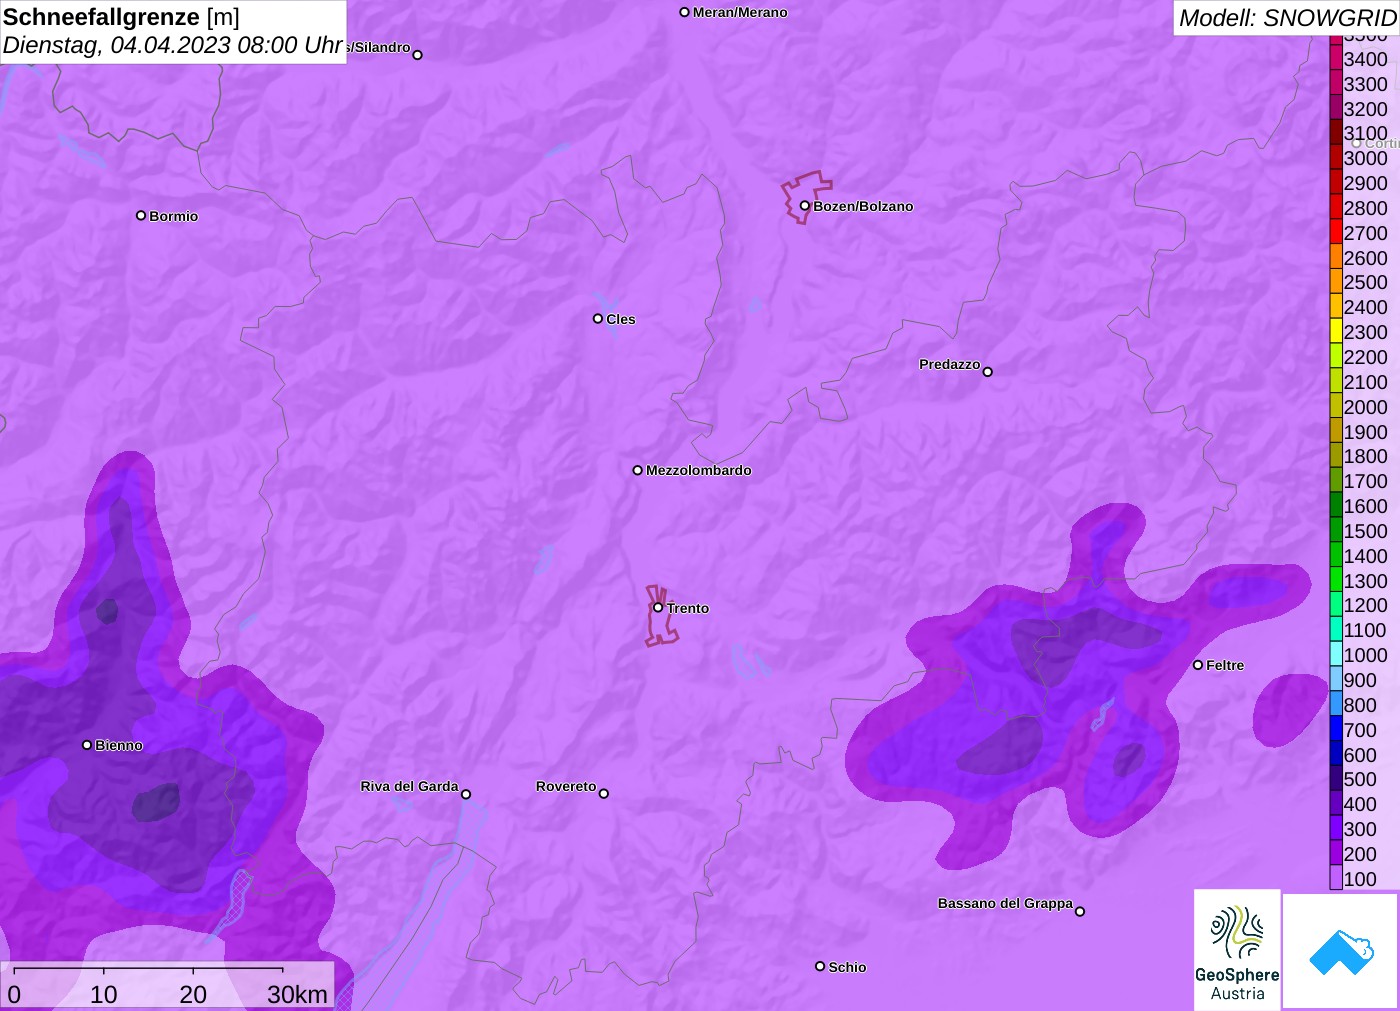Click the 300 legend value
The width and height of the screenshot is (1400, 1011).
pos(1360,829)
